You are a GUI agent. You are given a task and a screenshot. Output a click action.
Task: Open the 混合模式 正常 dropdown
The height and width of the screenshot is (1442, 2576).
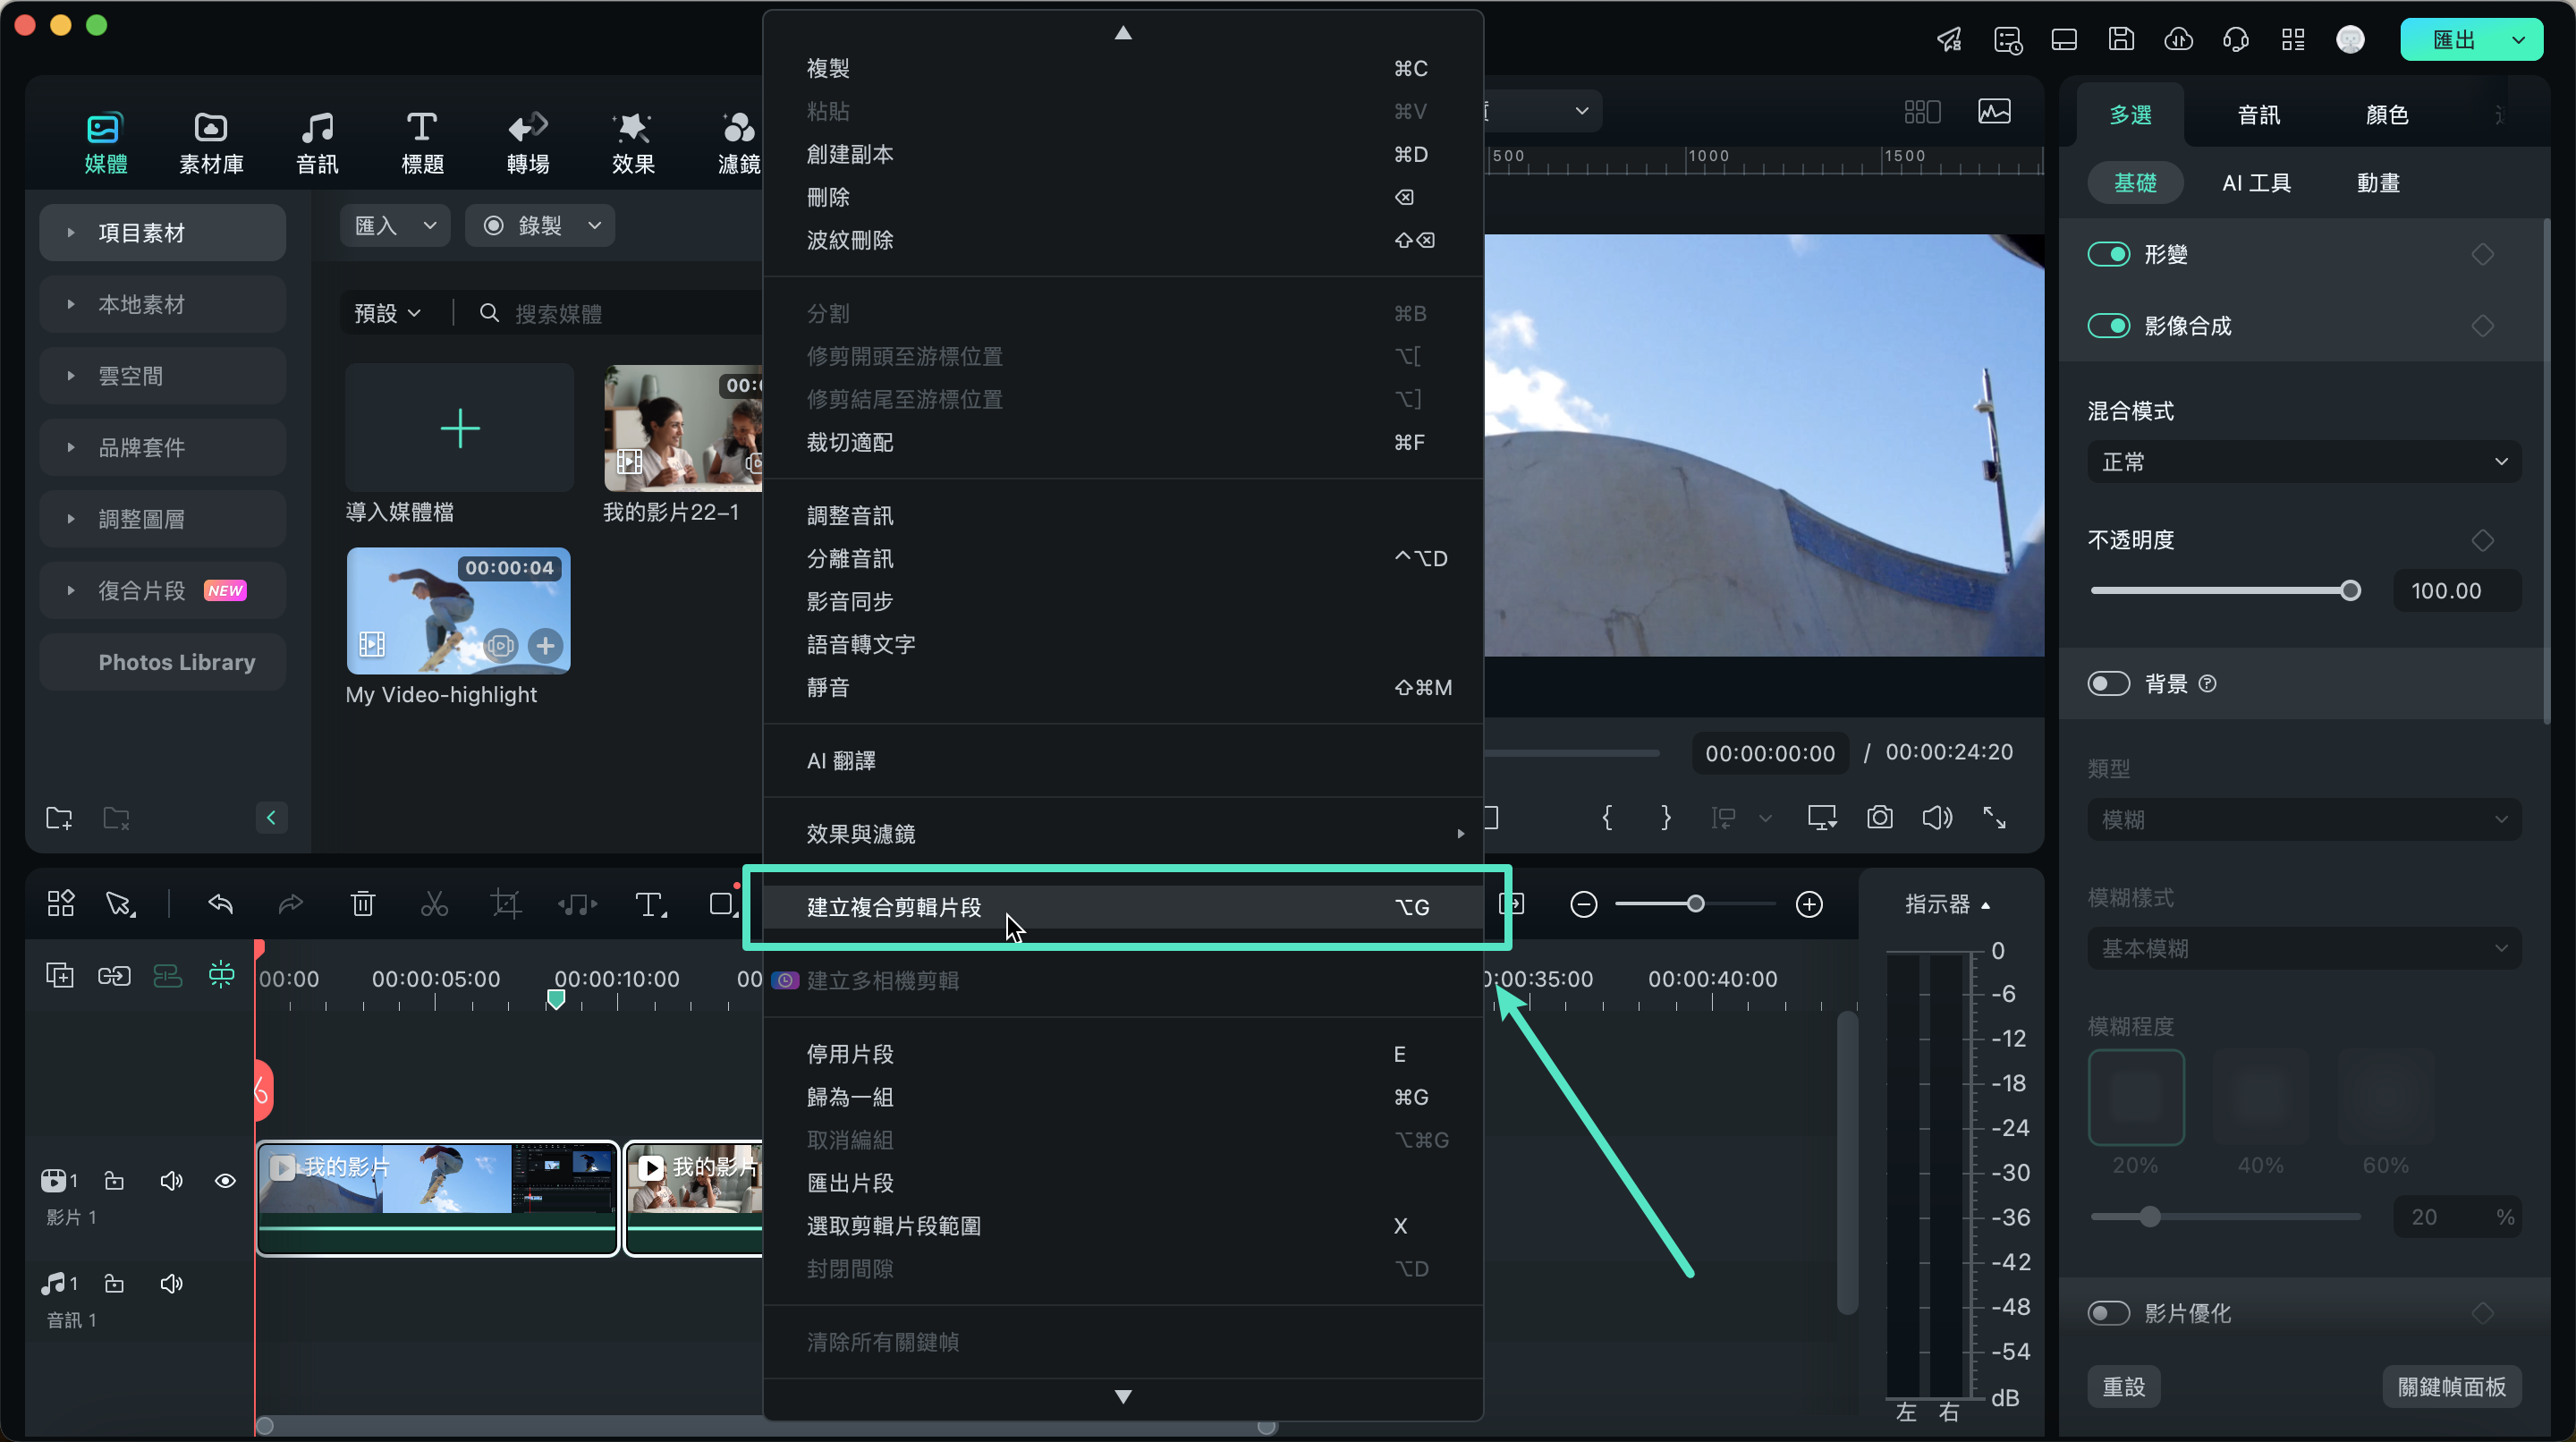(2303, 462)
